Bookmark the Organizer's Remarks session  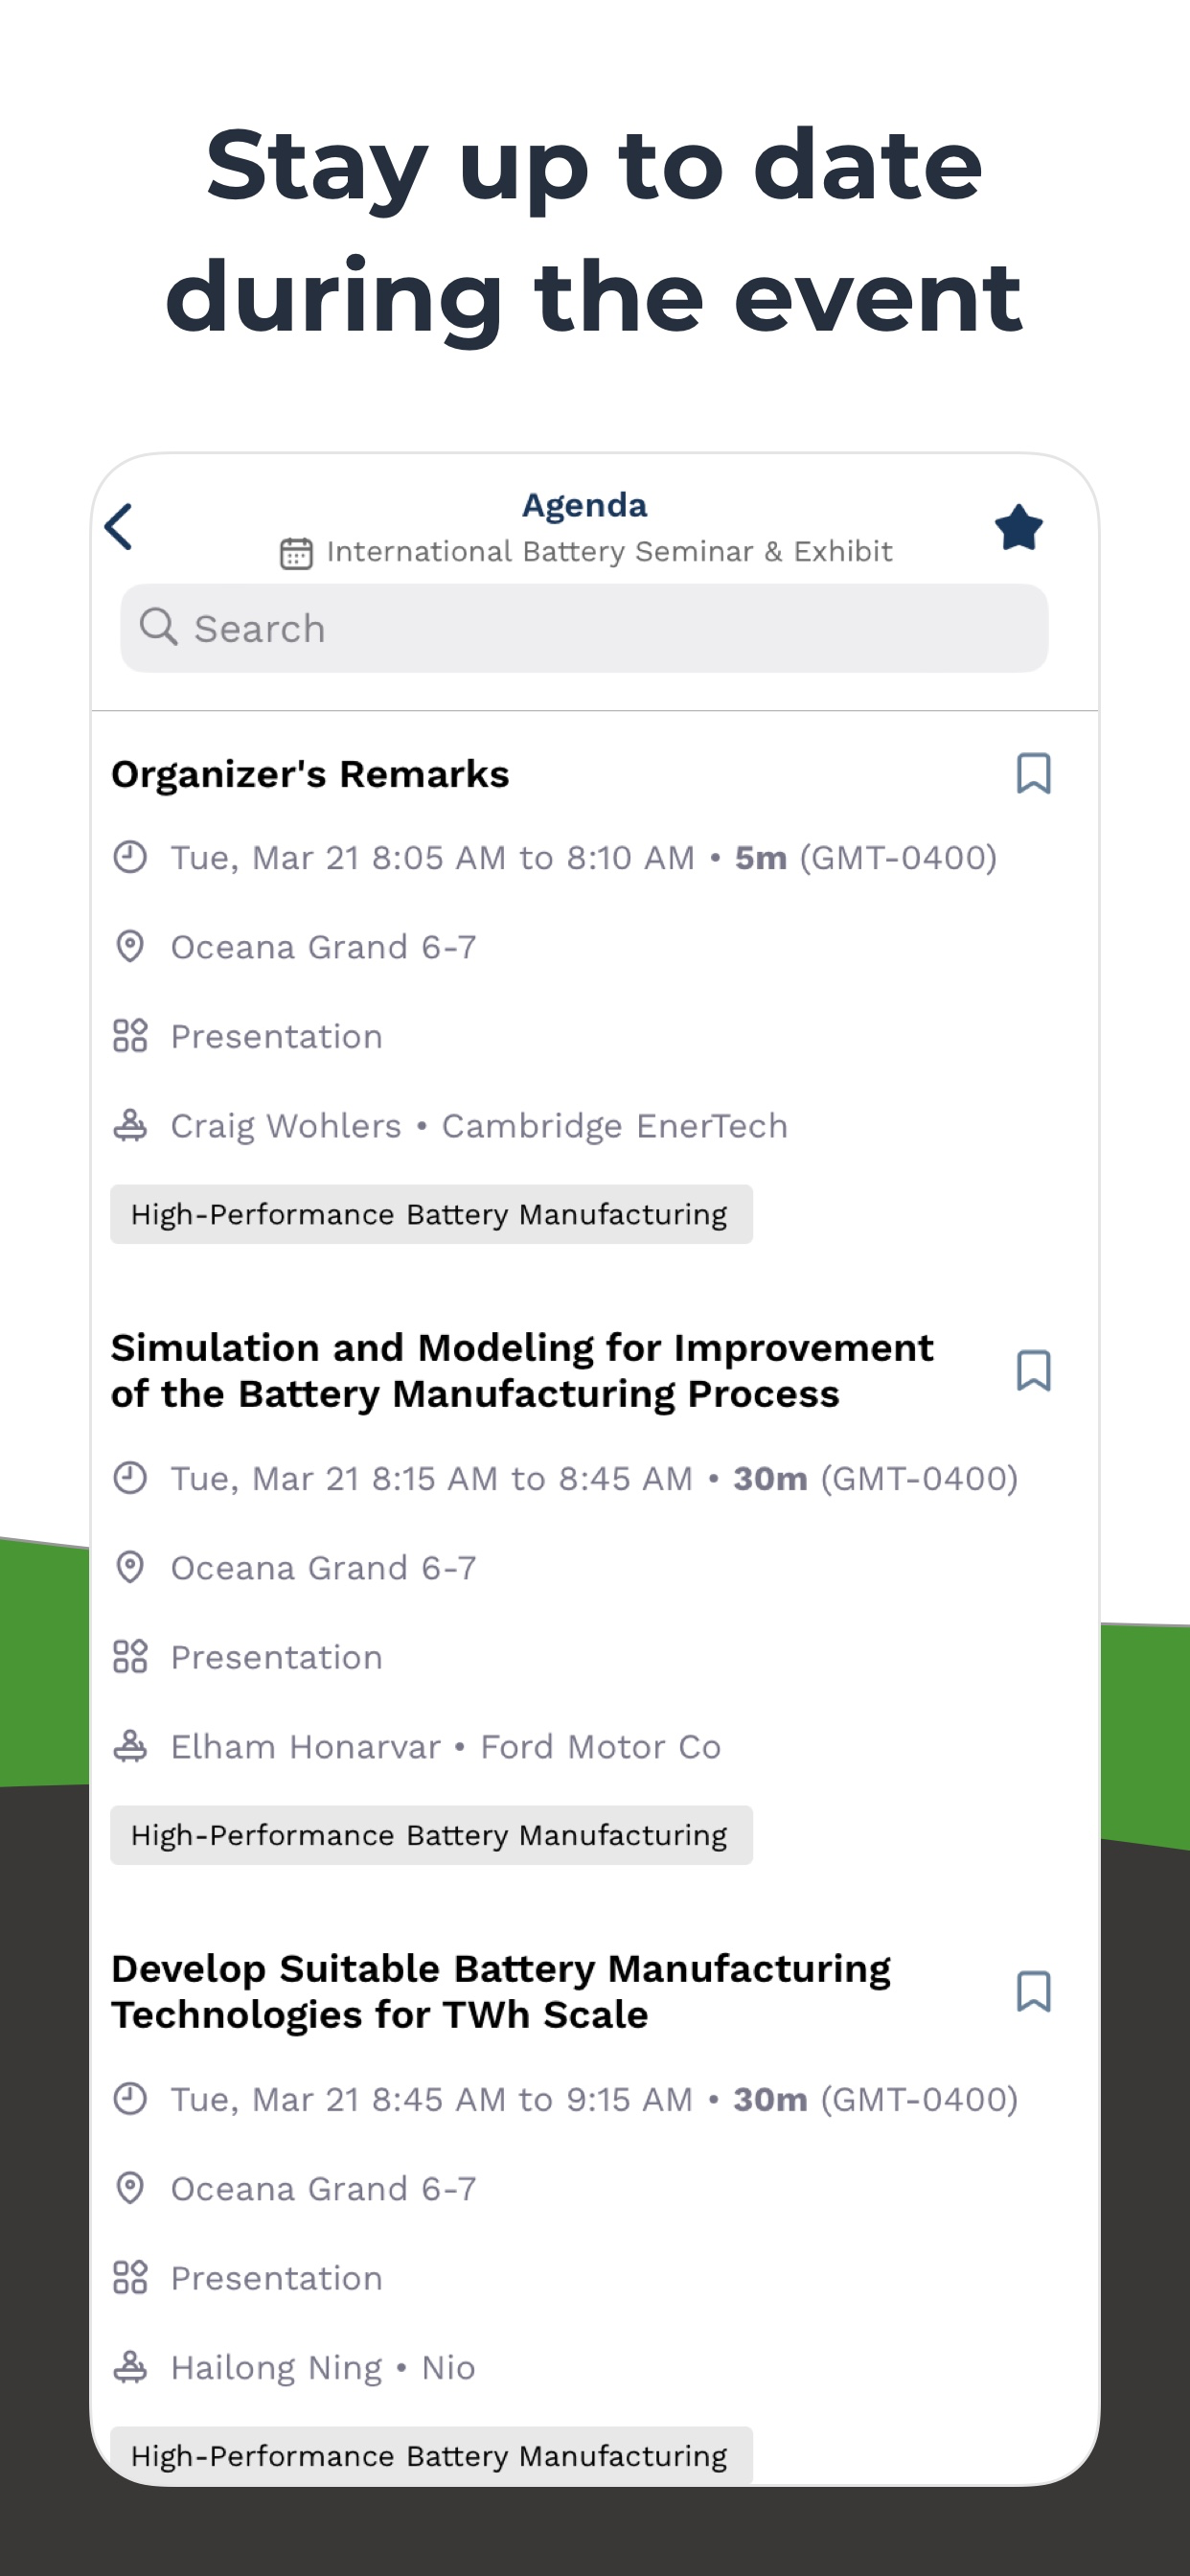[x=1033, y=773]
